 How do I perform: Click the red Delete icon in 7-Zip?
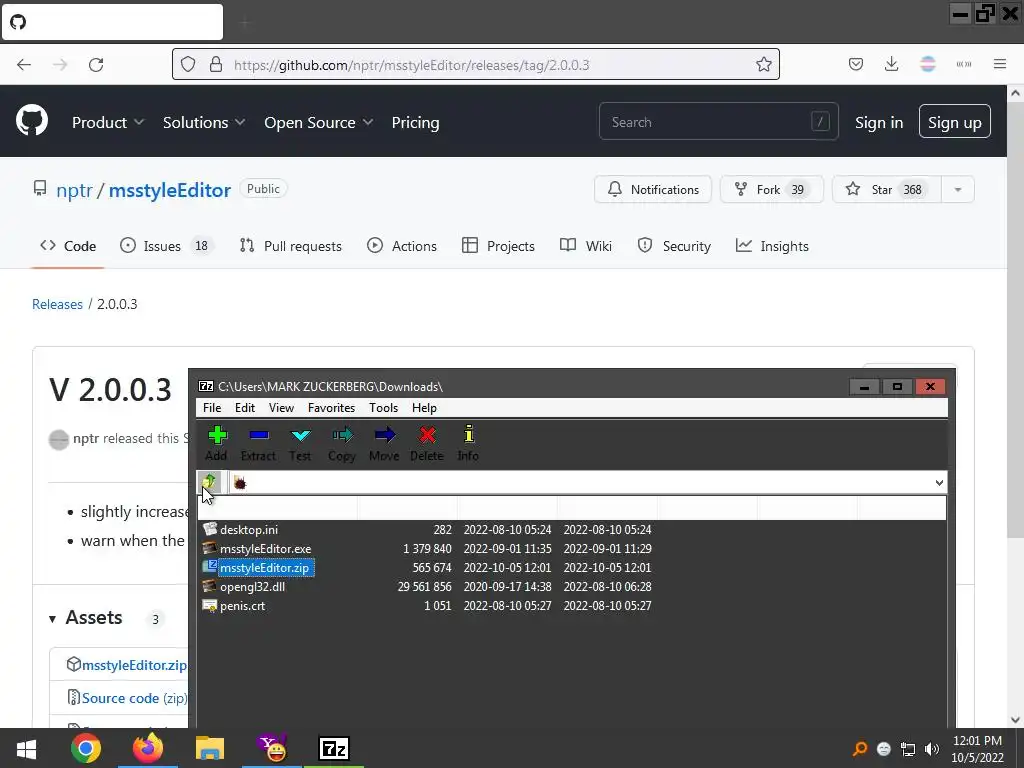tap(426, 443)
